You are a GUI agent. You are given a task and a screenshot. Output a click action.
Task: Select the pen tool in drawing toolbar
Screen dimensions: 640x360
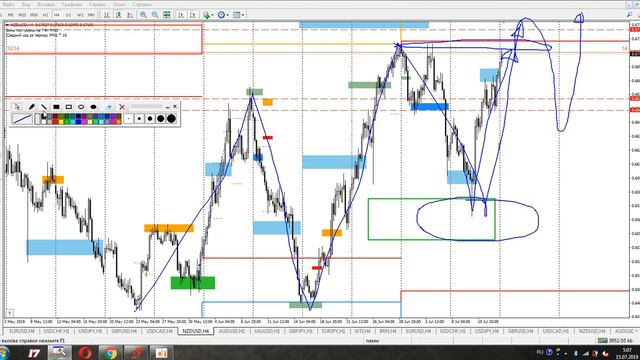[31, 107]
